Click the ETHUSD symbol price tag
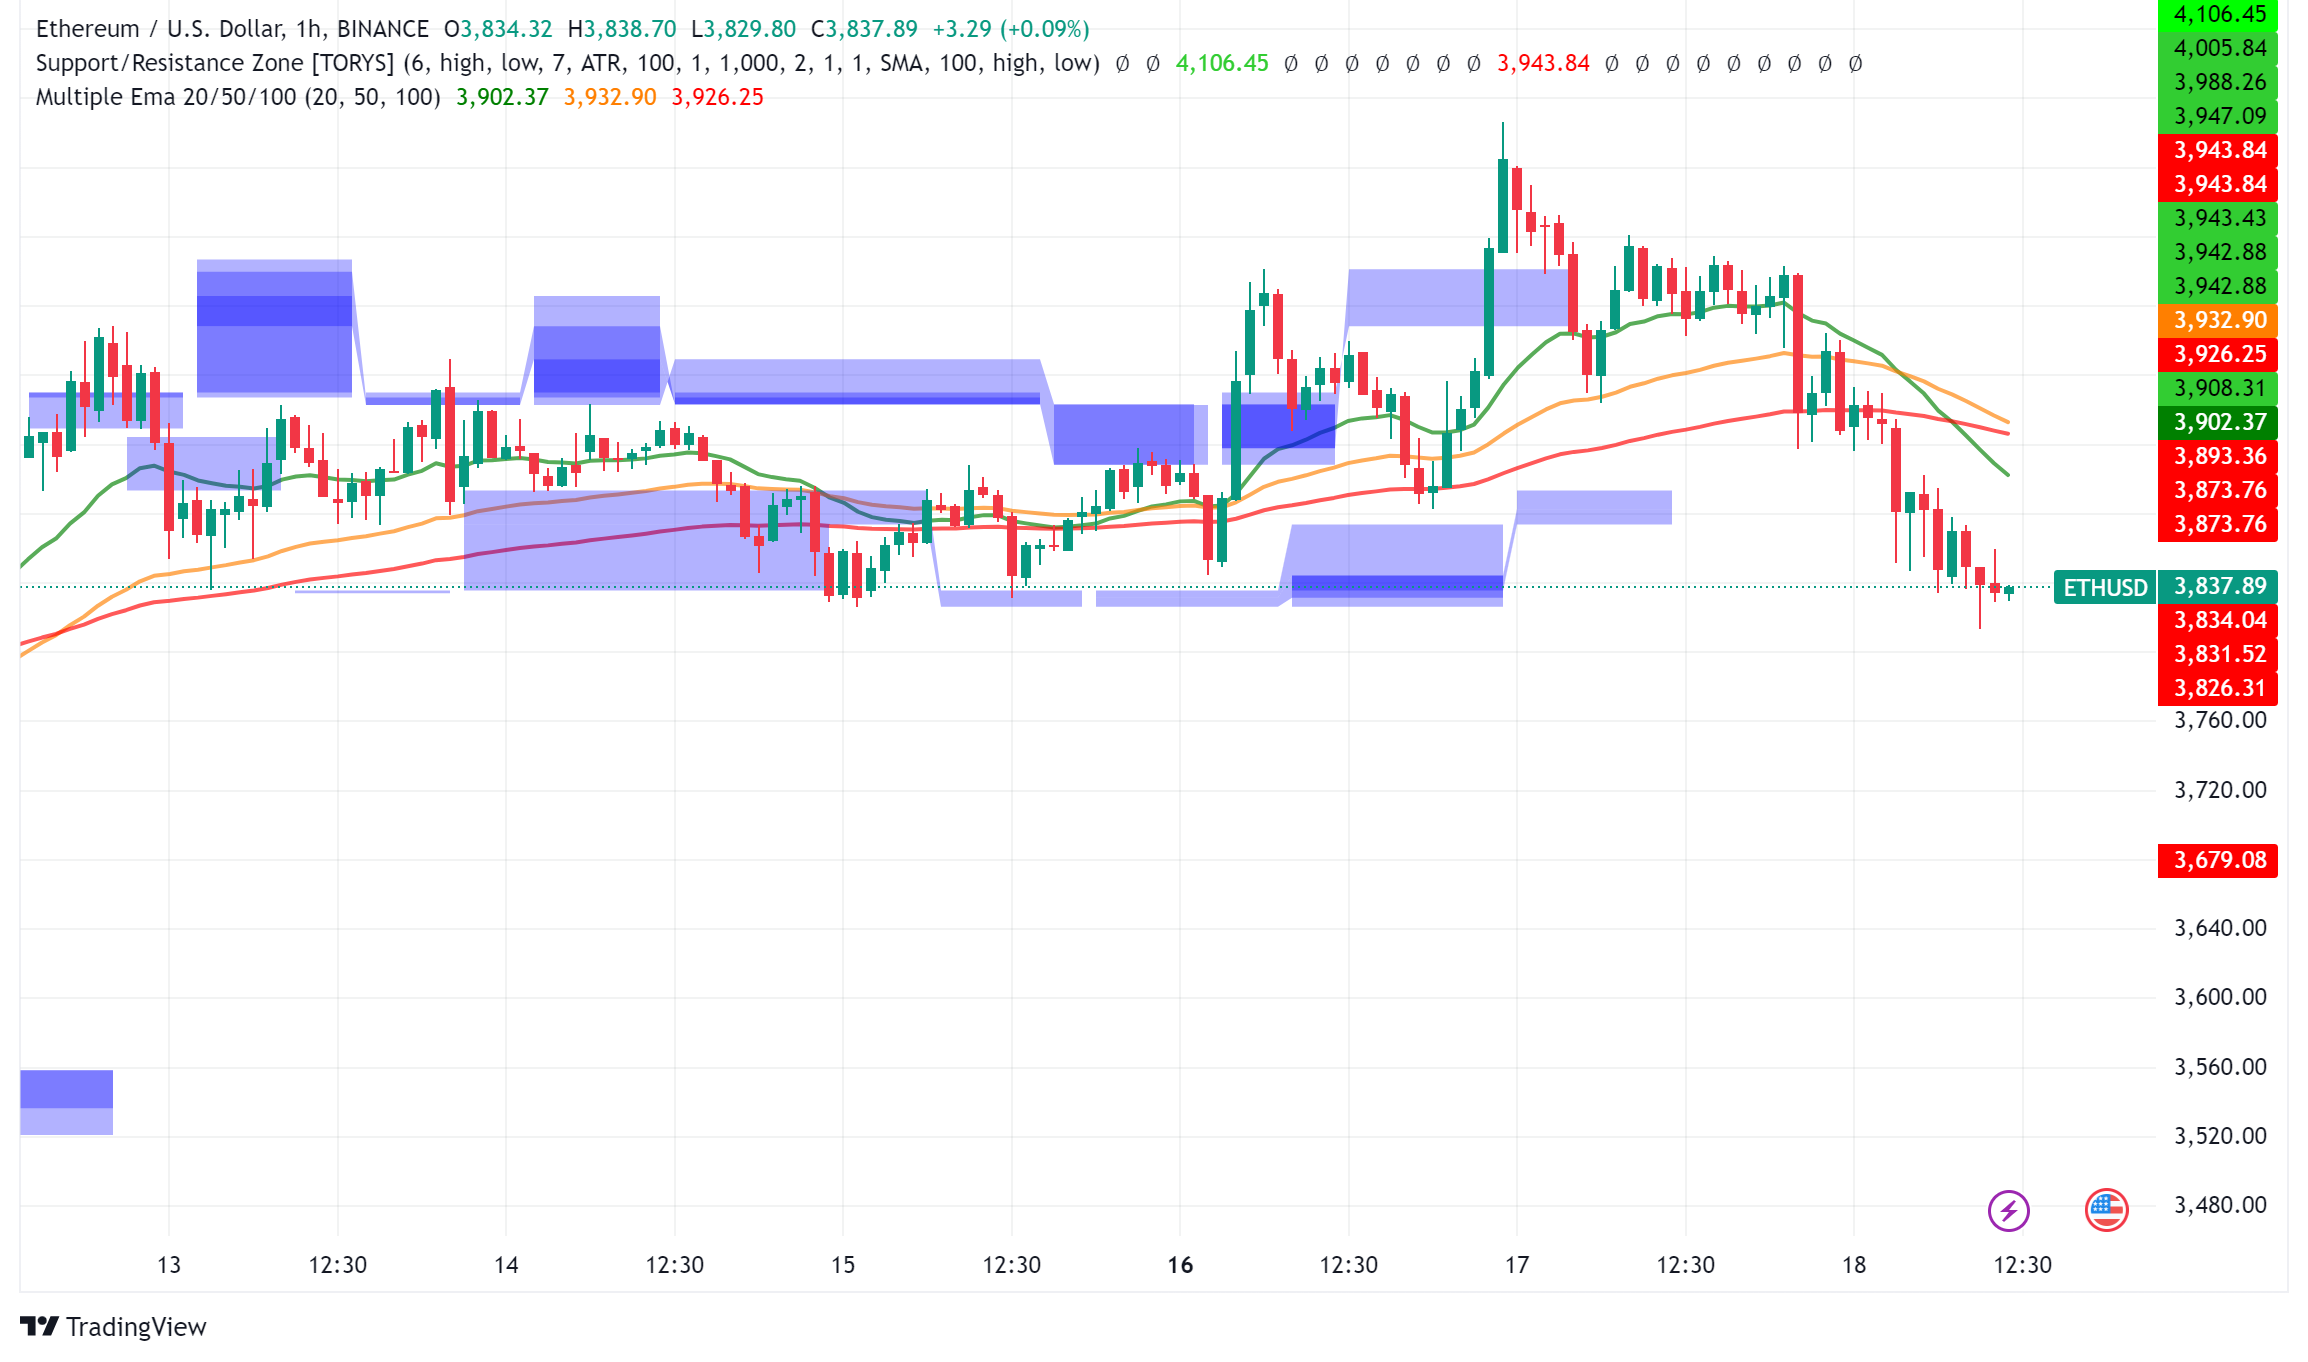 2105,587
